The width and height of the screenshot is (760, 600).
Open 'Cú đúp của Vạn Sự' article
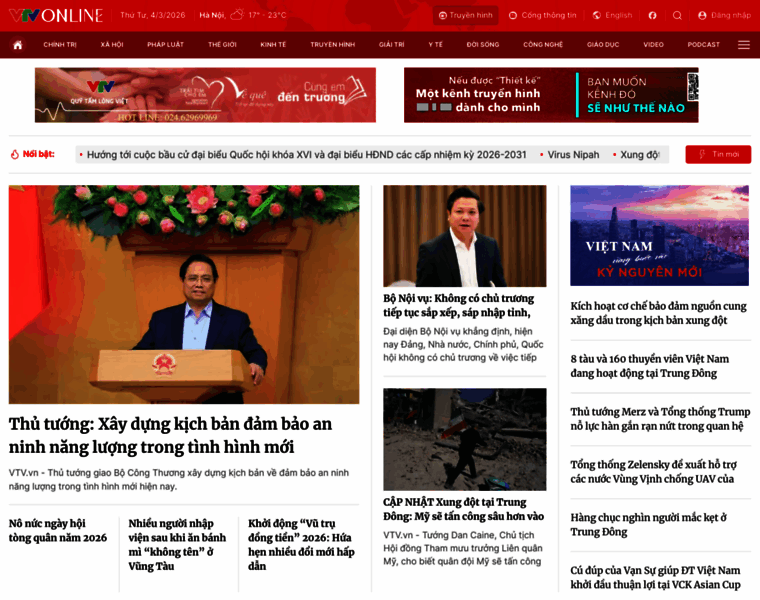pyautogui.click(x=655, y=577)
